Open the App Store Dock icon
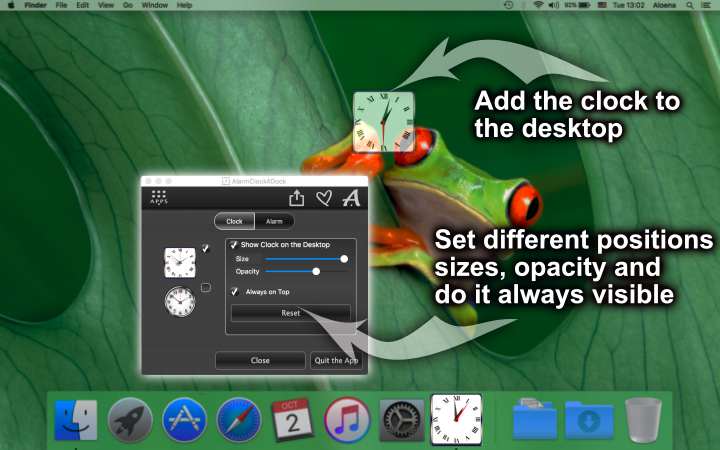This screenshot has width=720, height=450. [x=184, y=420]
